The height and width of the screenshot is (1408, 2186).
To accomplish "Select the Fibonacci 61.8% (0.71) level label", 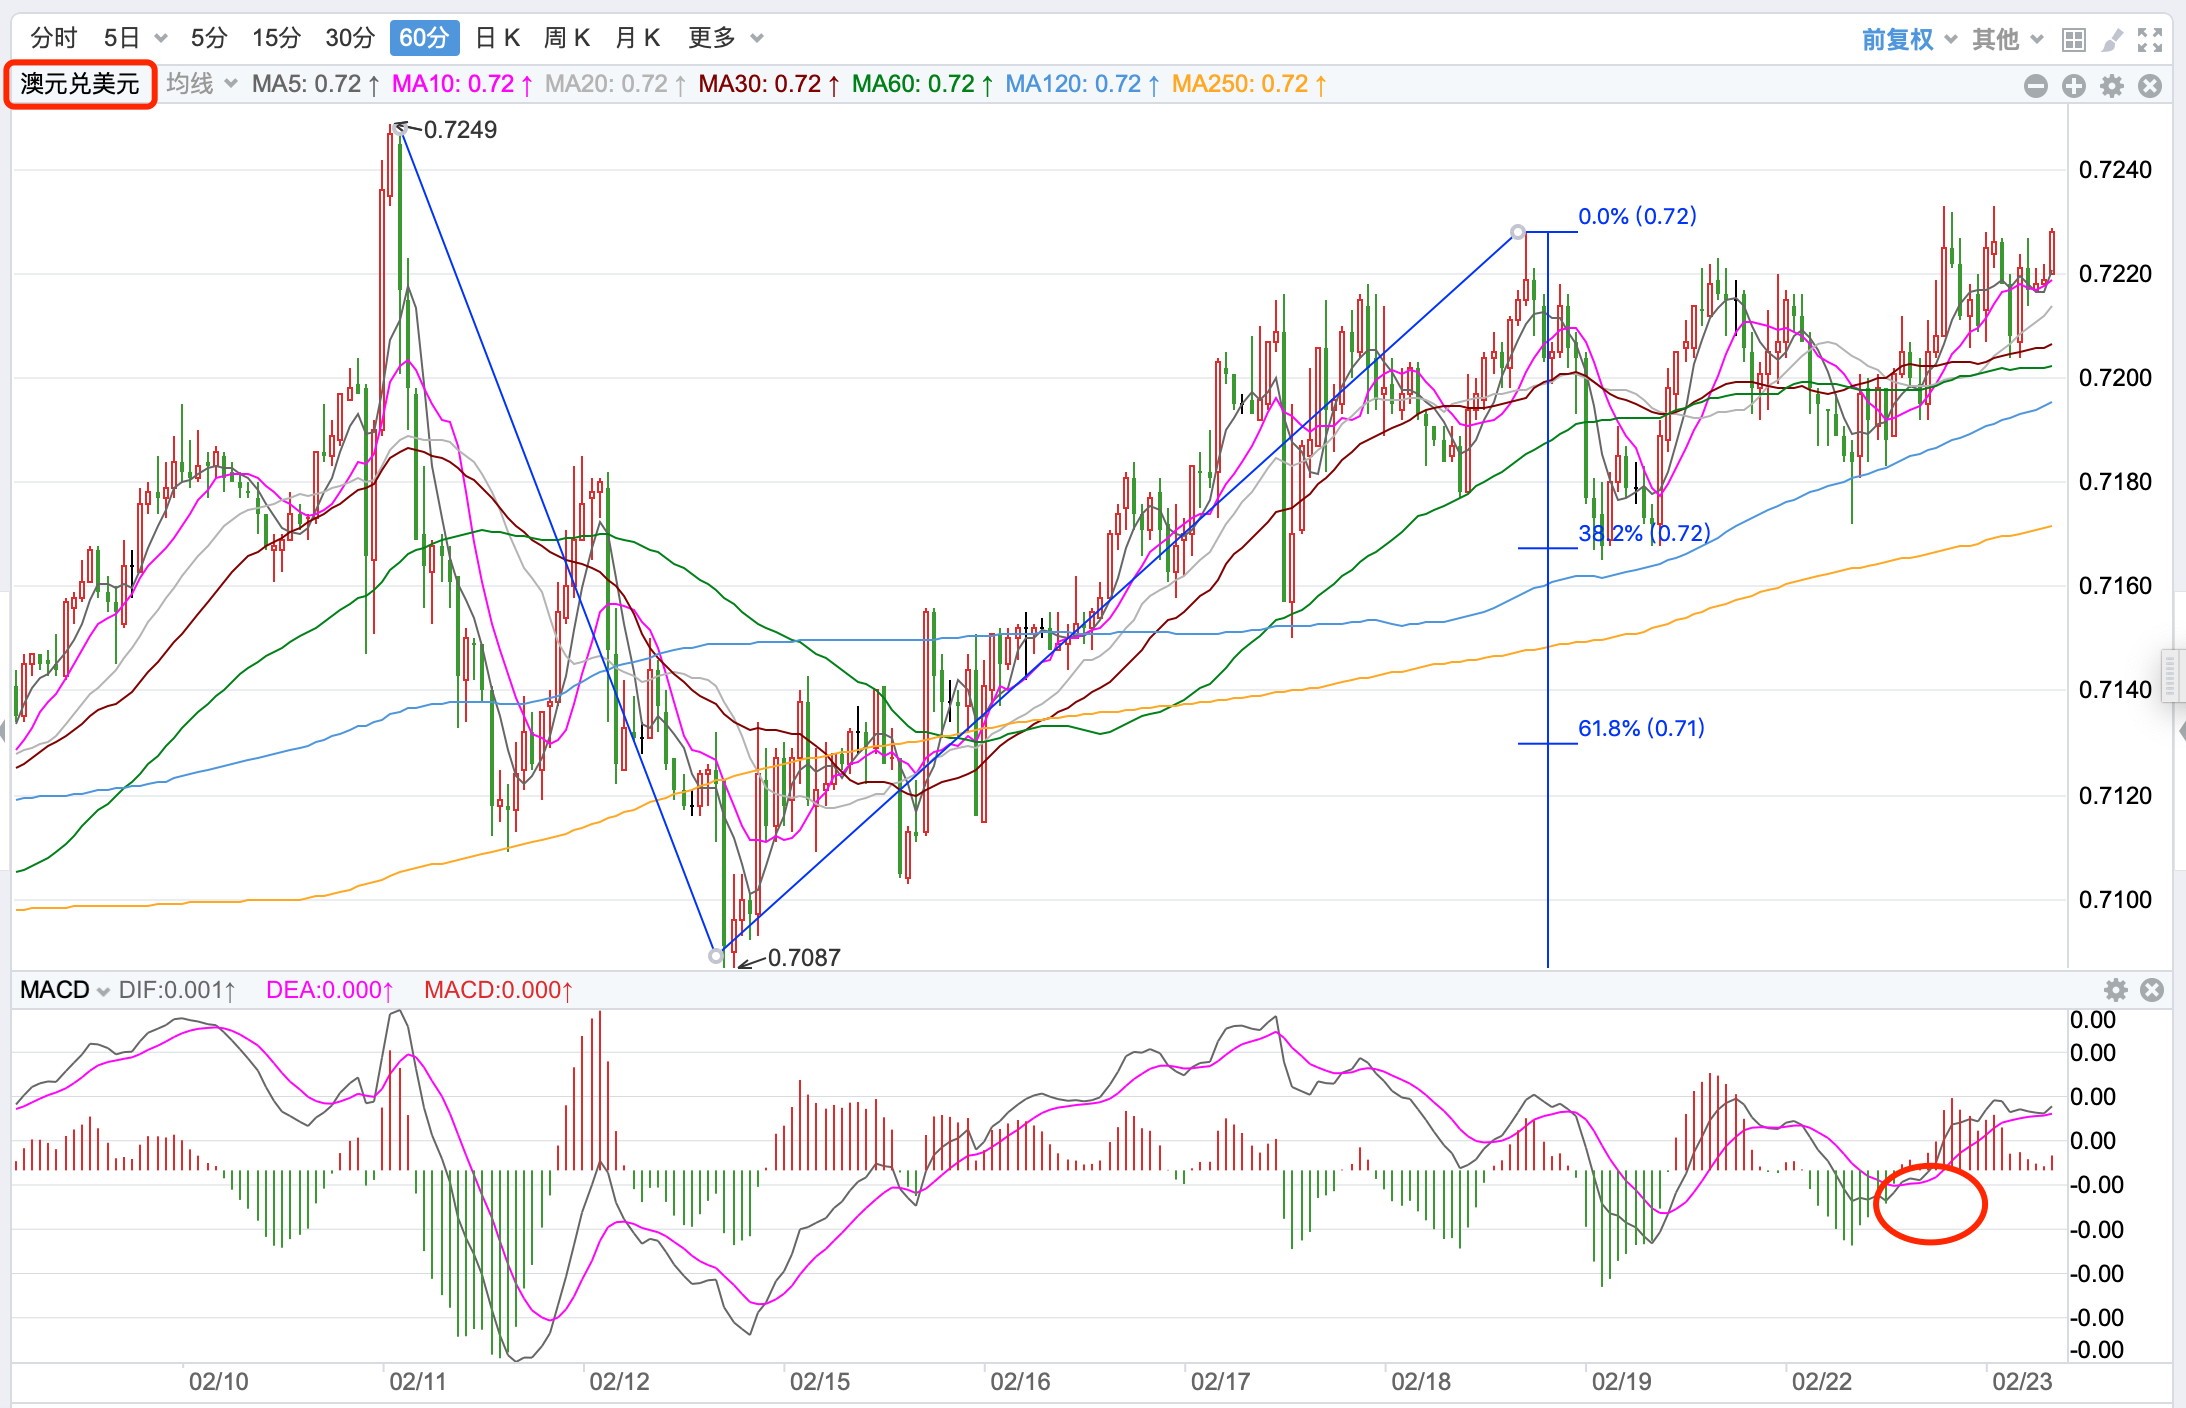I will pyautogui.click(x=1641, y=728).
